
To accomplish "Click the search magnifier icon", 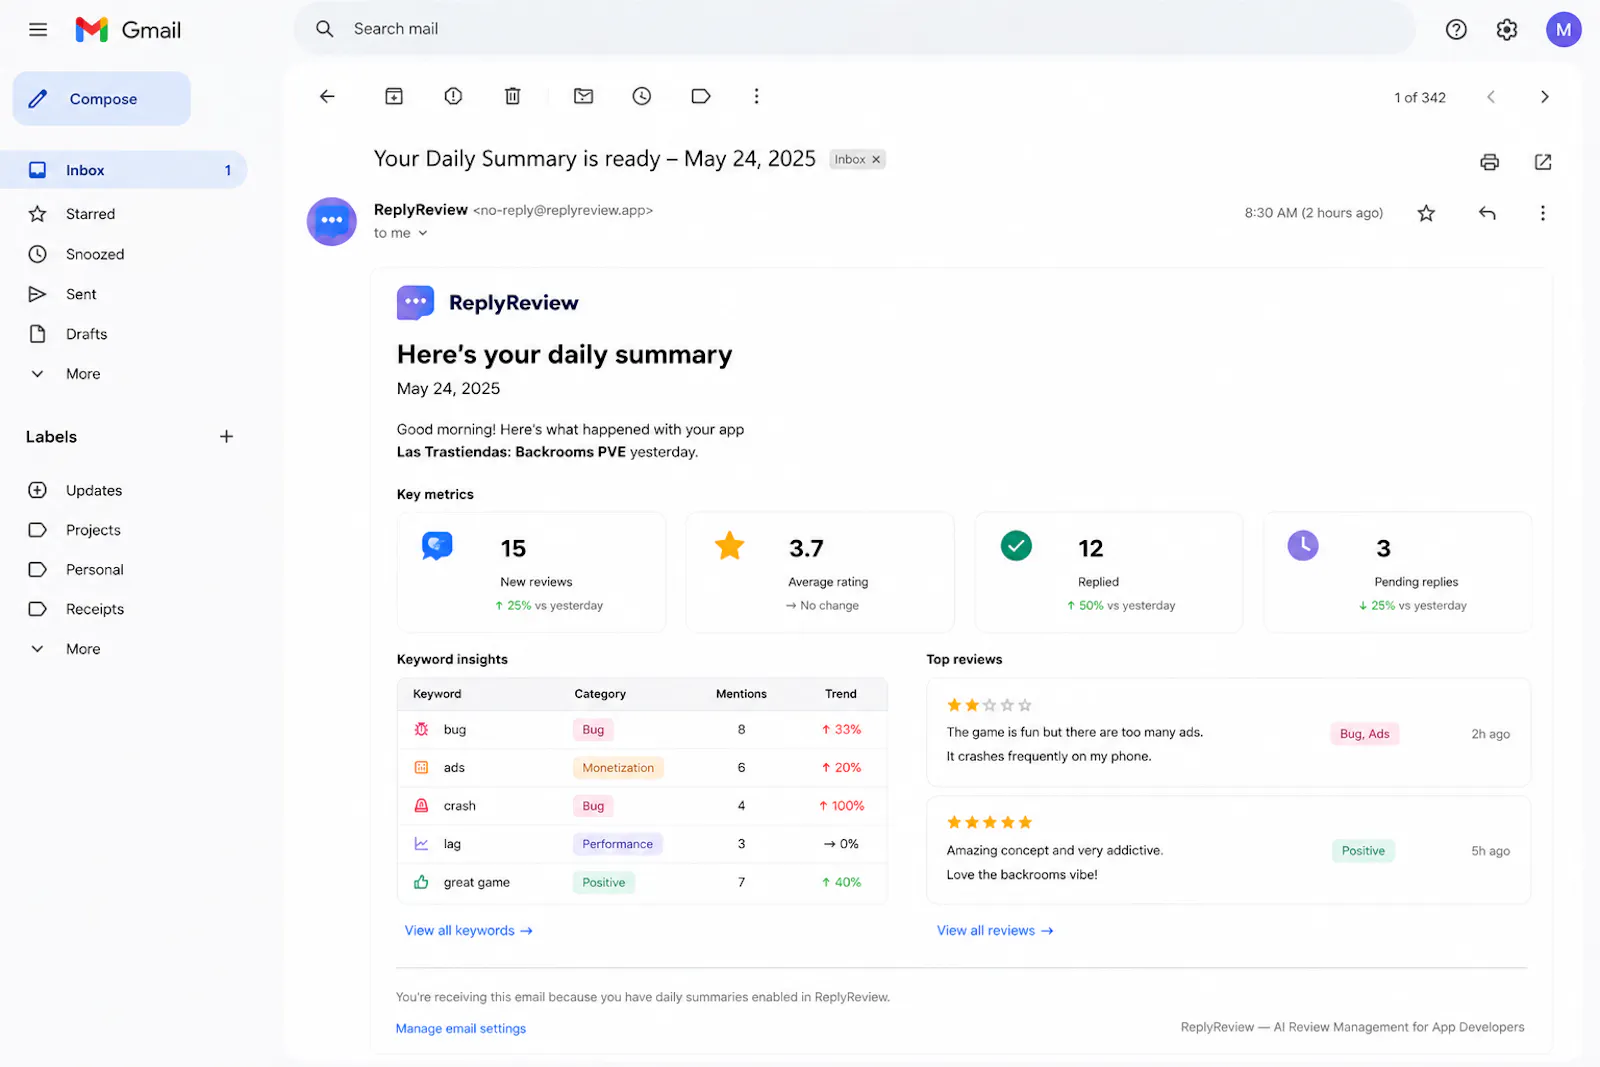I will 324,29.
